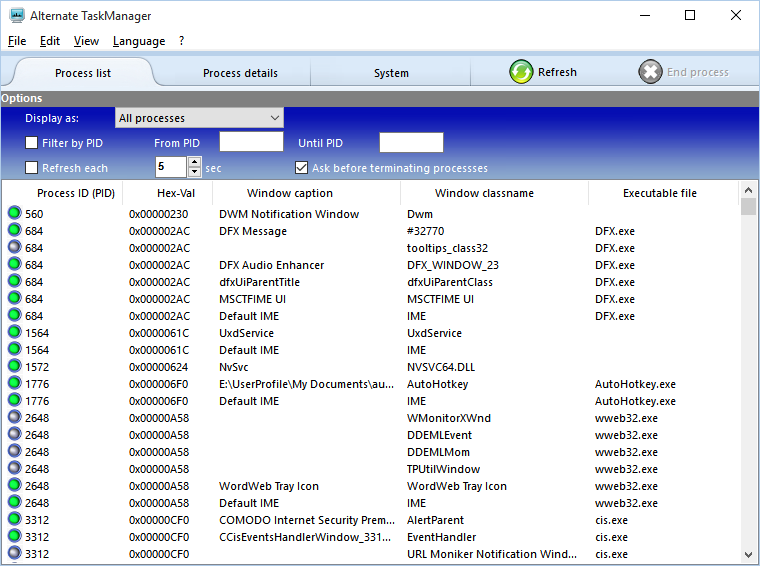Click the refresh interval seconds field

coord(172,167)
